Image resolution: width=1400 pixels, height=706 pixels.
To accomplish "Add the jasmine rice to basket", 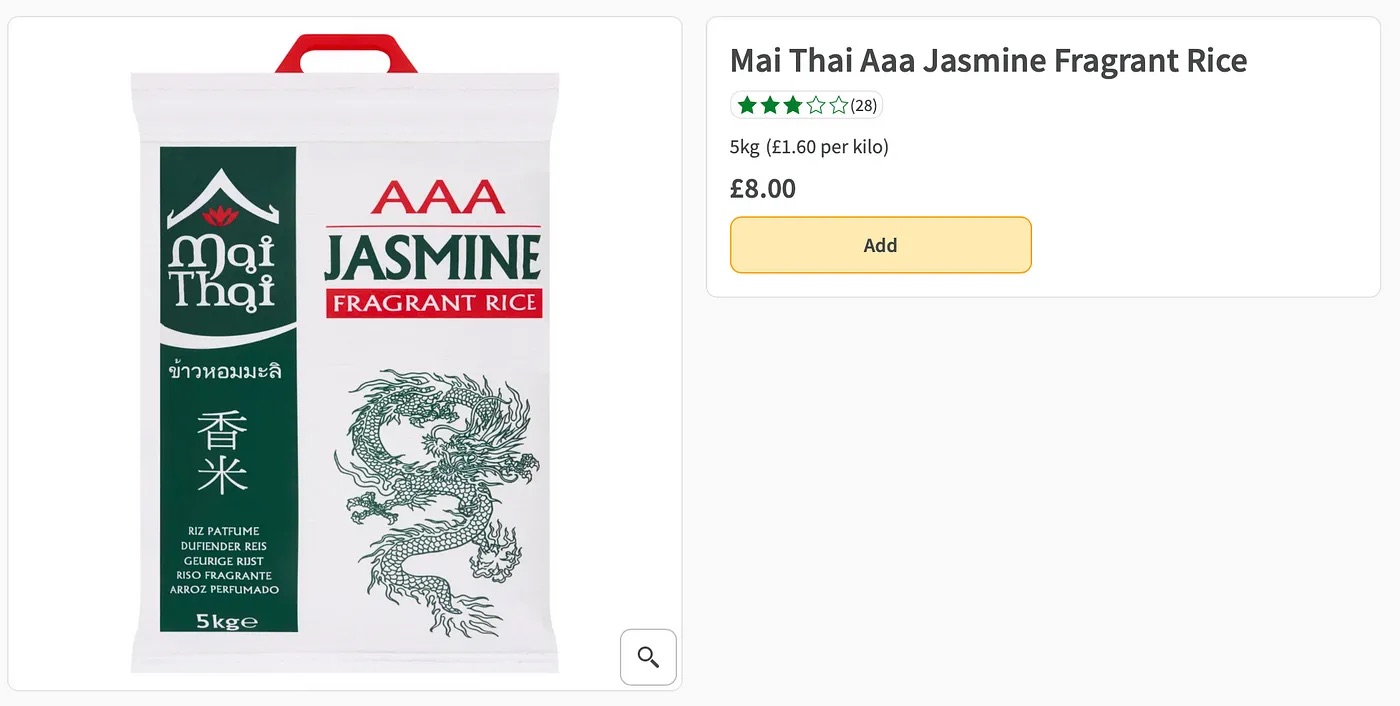I will [x=880, y=245].
